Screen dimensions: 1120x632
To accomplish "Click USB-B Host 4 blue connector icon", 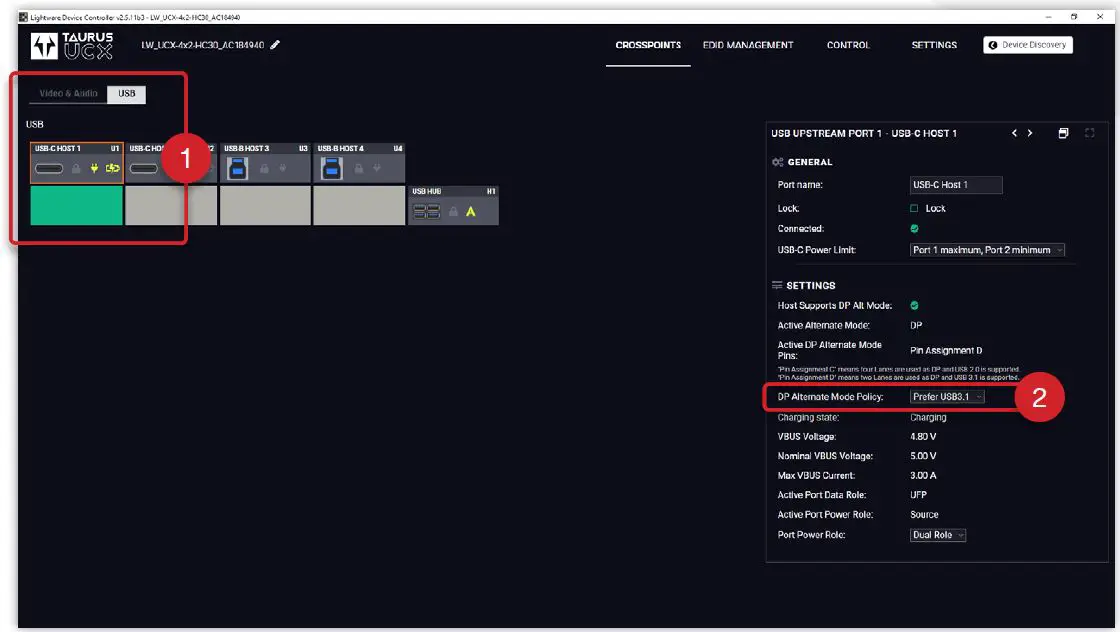I will coord(331,169).
